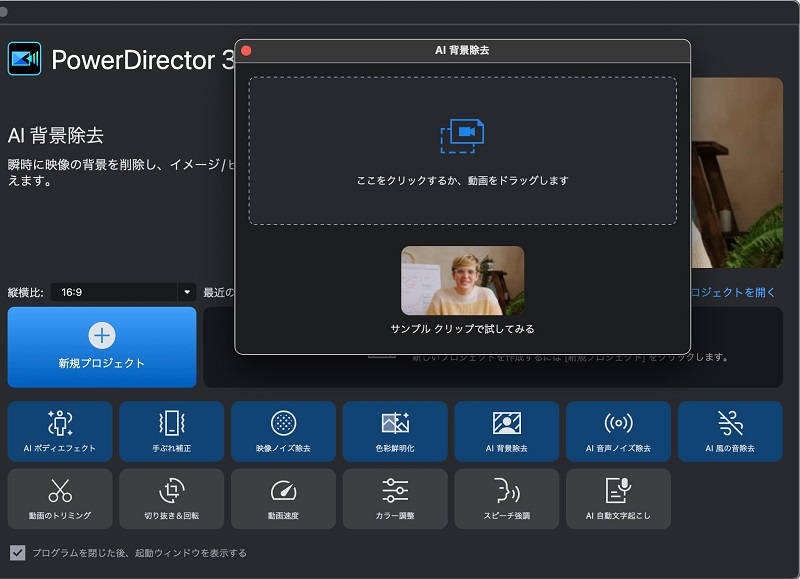Open the 縦横比 aspect ratio dropdown

(120, 292)
